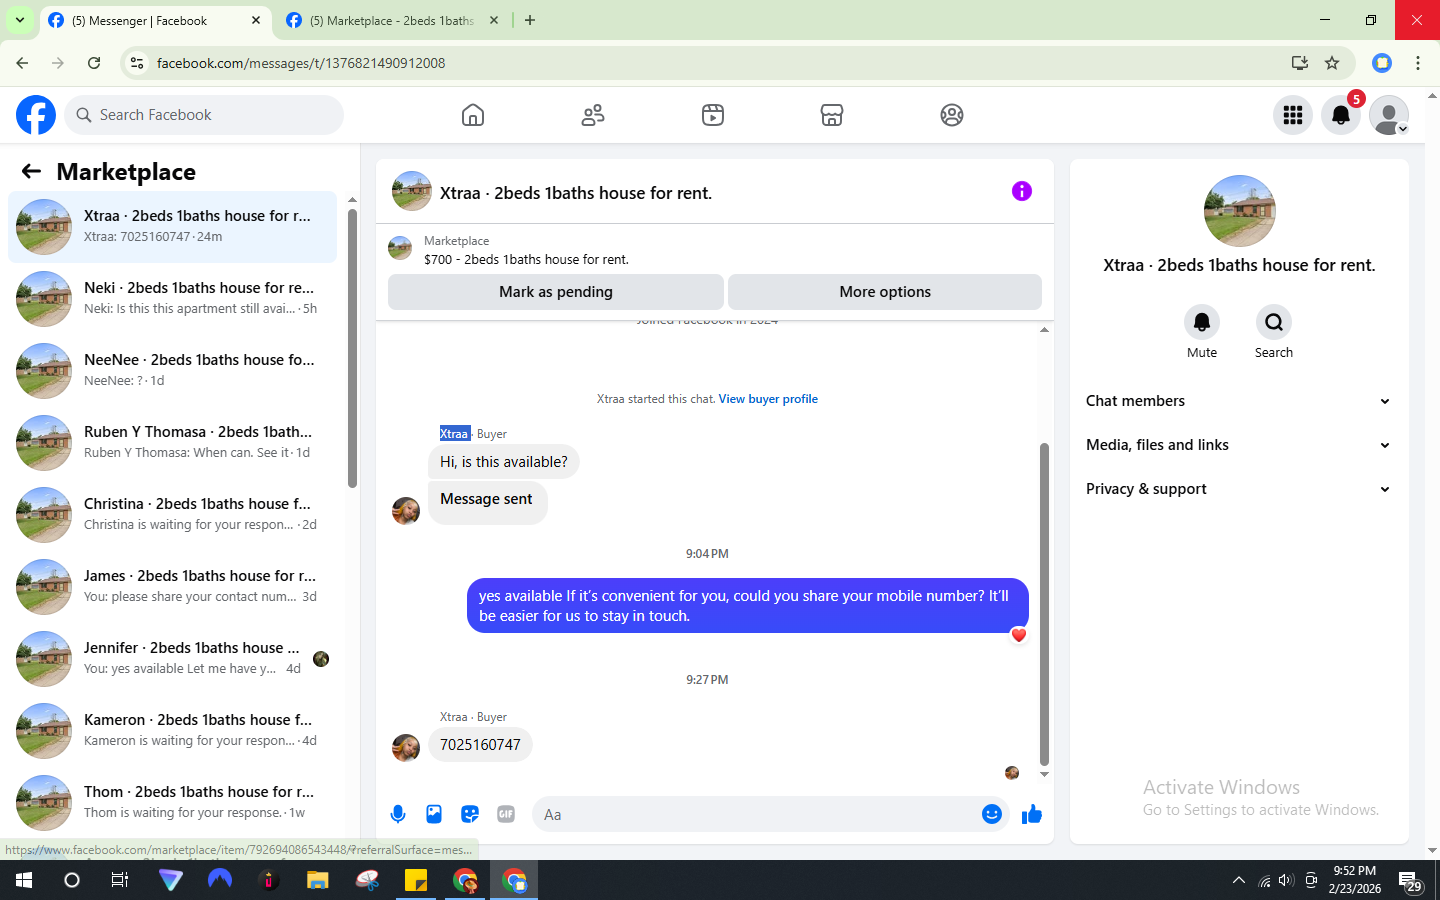The width and height of the screenshot is (1440, 900).
Task: Switch to Messenger | Facebook tab
Action: tap(155, 20)
